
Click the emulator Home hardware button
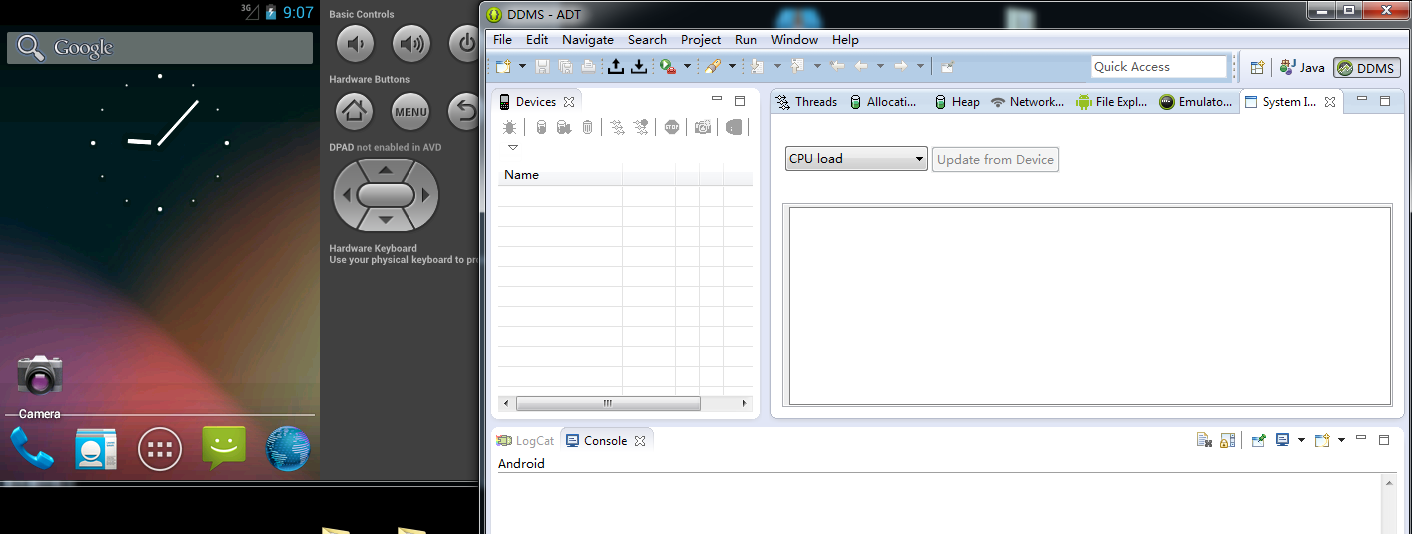(x=354, y=111)
